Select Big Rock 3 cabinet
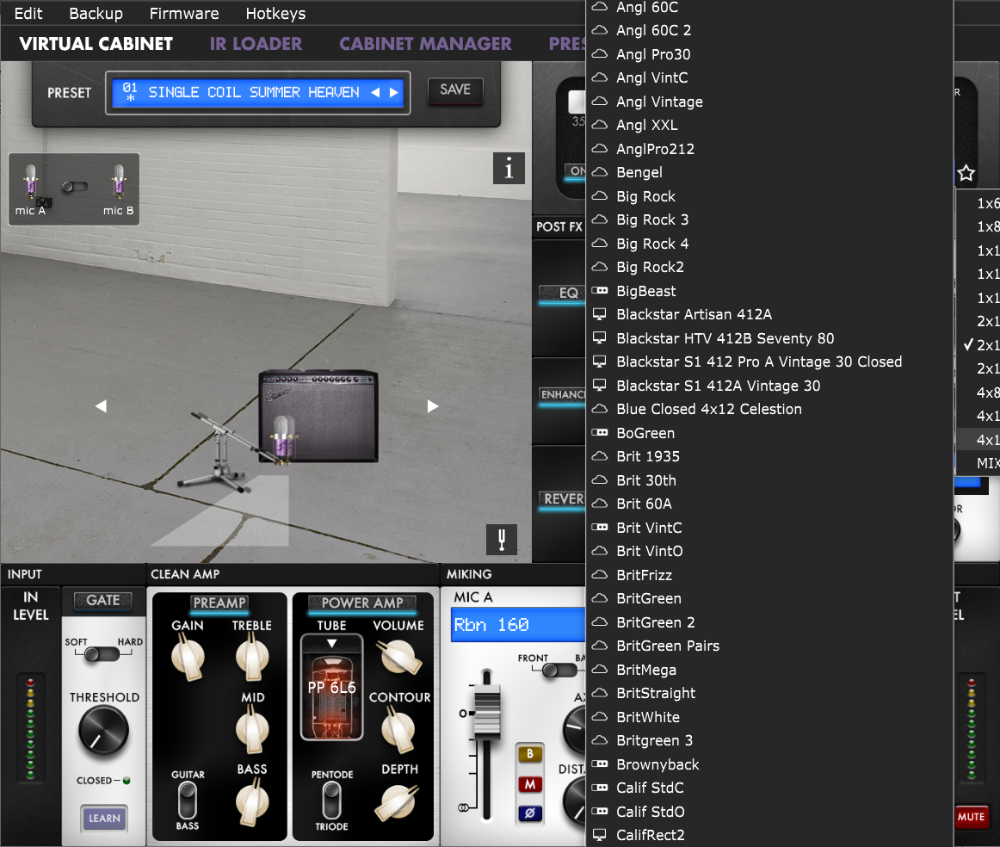 click(x=769, y=220)
